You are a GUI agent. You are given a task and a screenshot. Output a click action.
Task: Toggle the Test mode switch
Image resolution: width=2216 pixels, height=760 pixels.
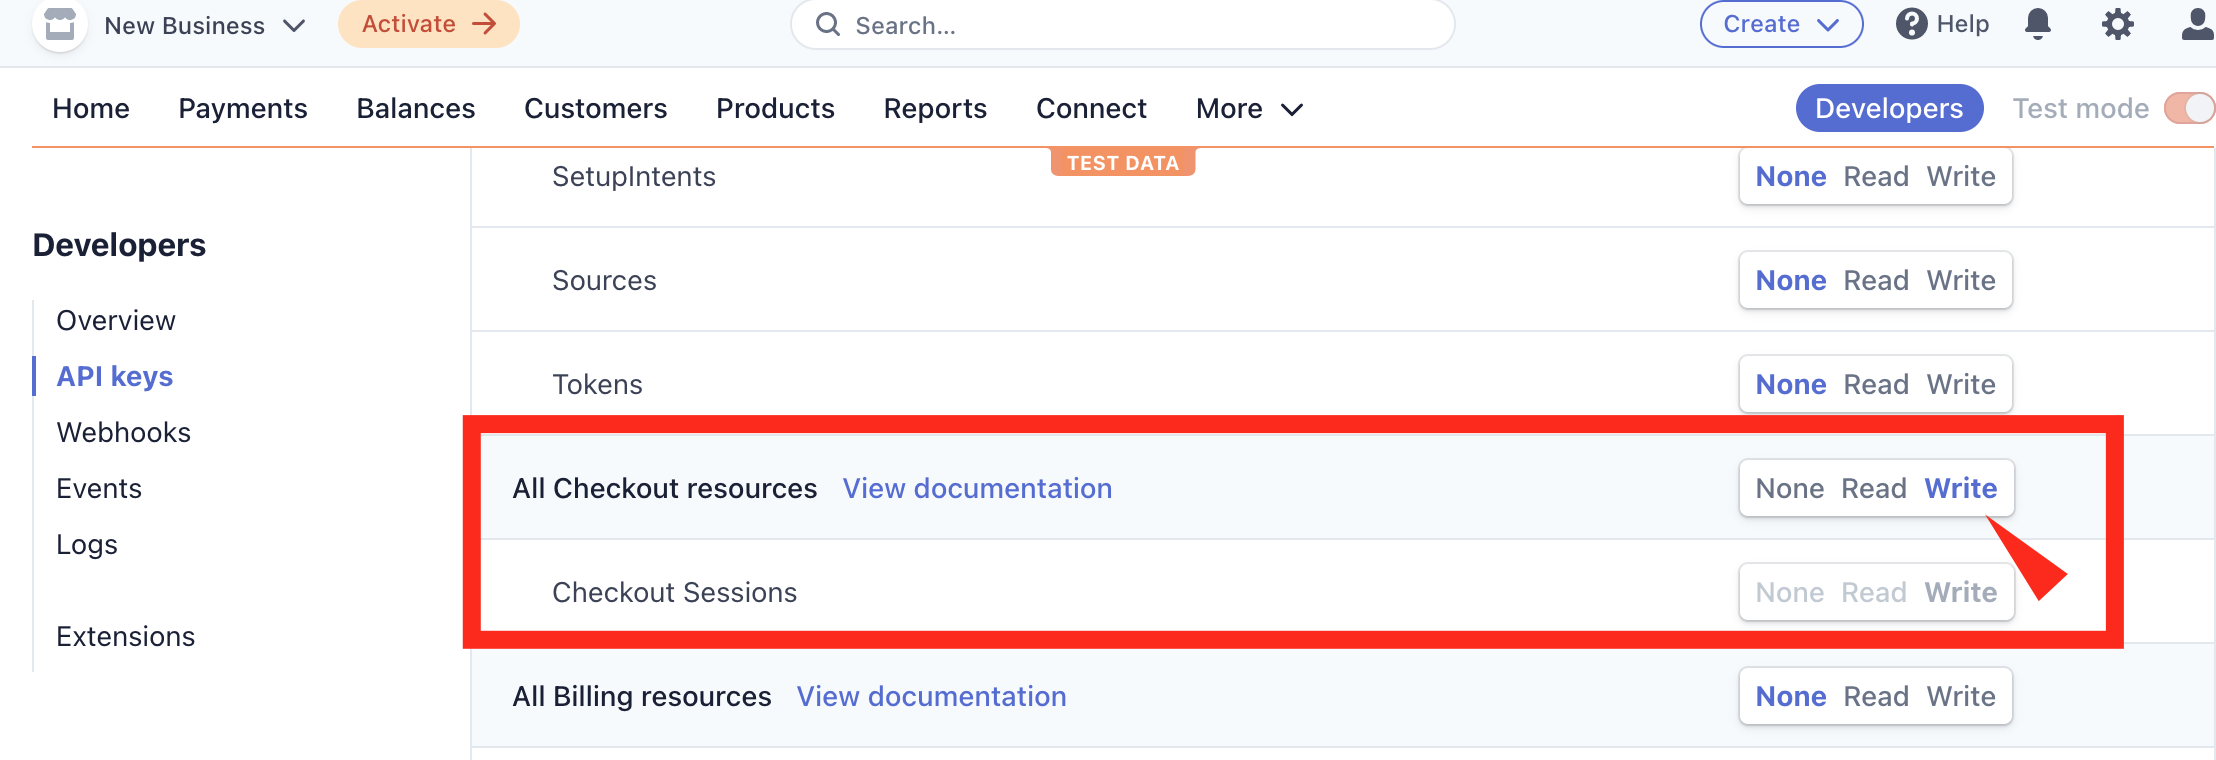2190,108
